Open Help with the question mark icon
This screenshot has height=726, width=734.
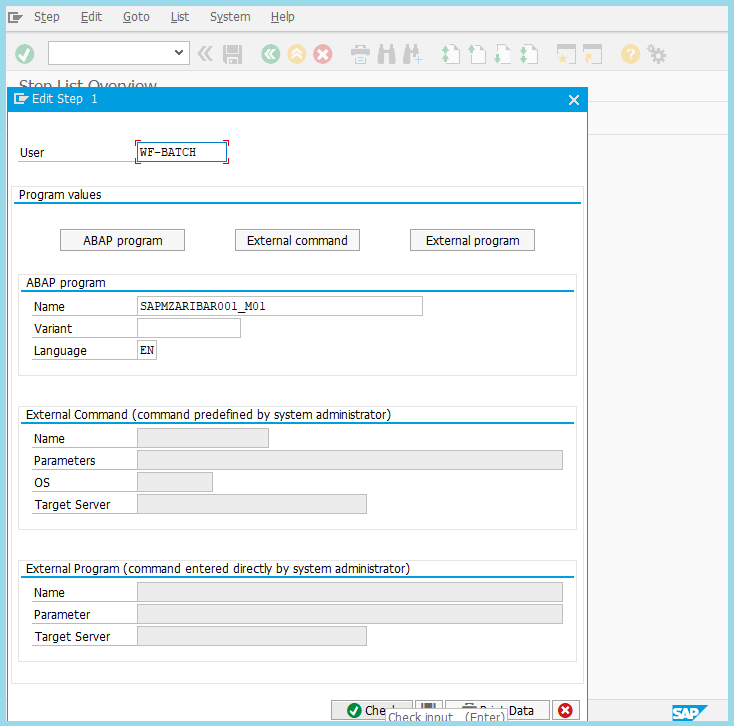pyautogui.click(x=630, y=54)
